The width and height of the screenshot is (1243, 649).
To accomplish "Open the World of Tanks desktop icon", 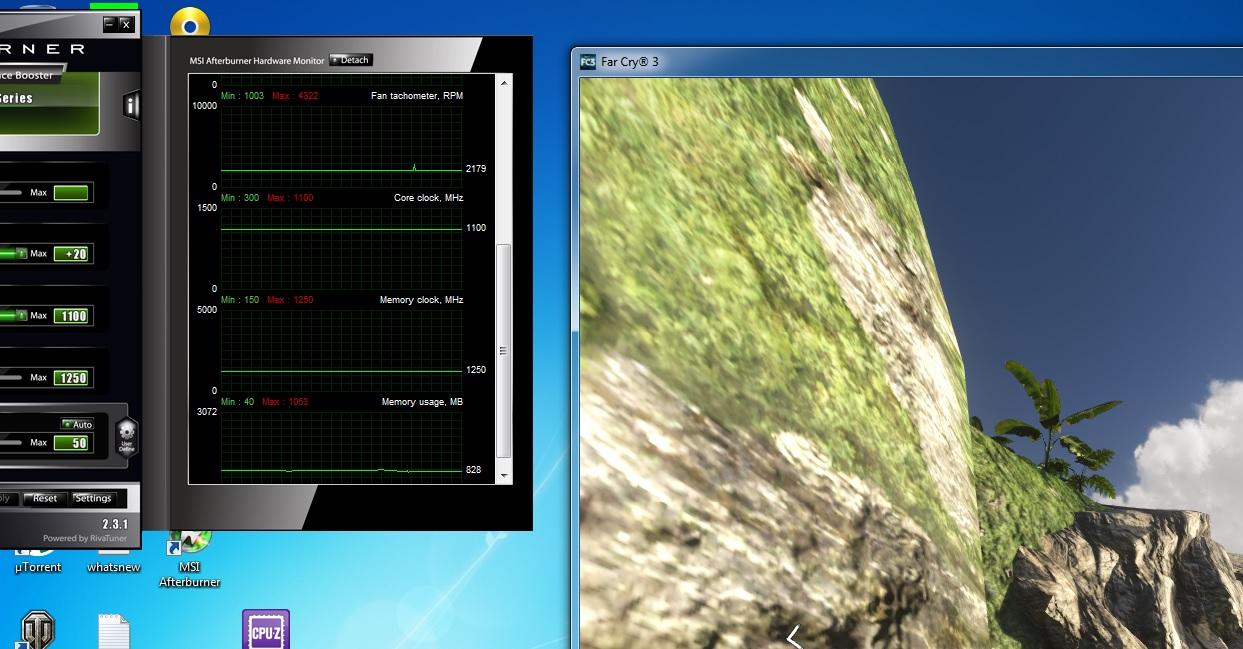I will point(38,631).
